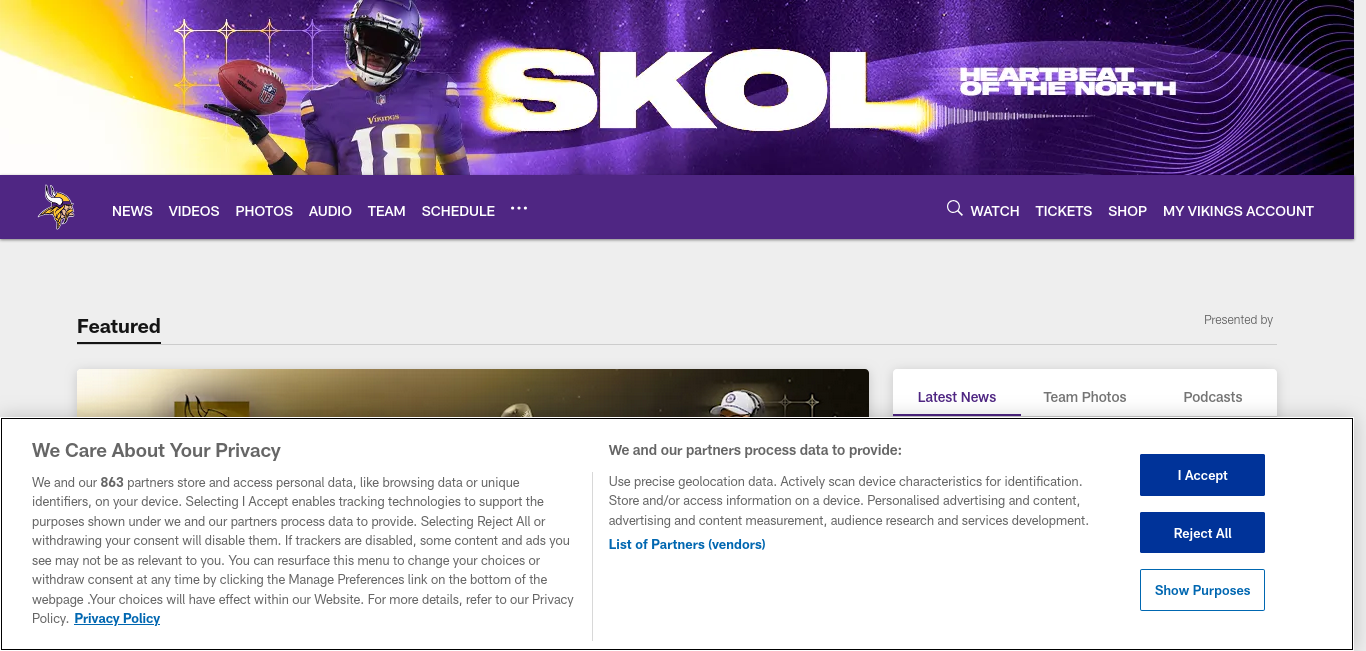1366x651 pixels.
Task: Open the SCHEDULE nav link
Action: (458, 211)
